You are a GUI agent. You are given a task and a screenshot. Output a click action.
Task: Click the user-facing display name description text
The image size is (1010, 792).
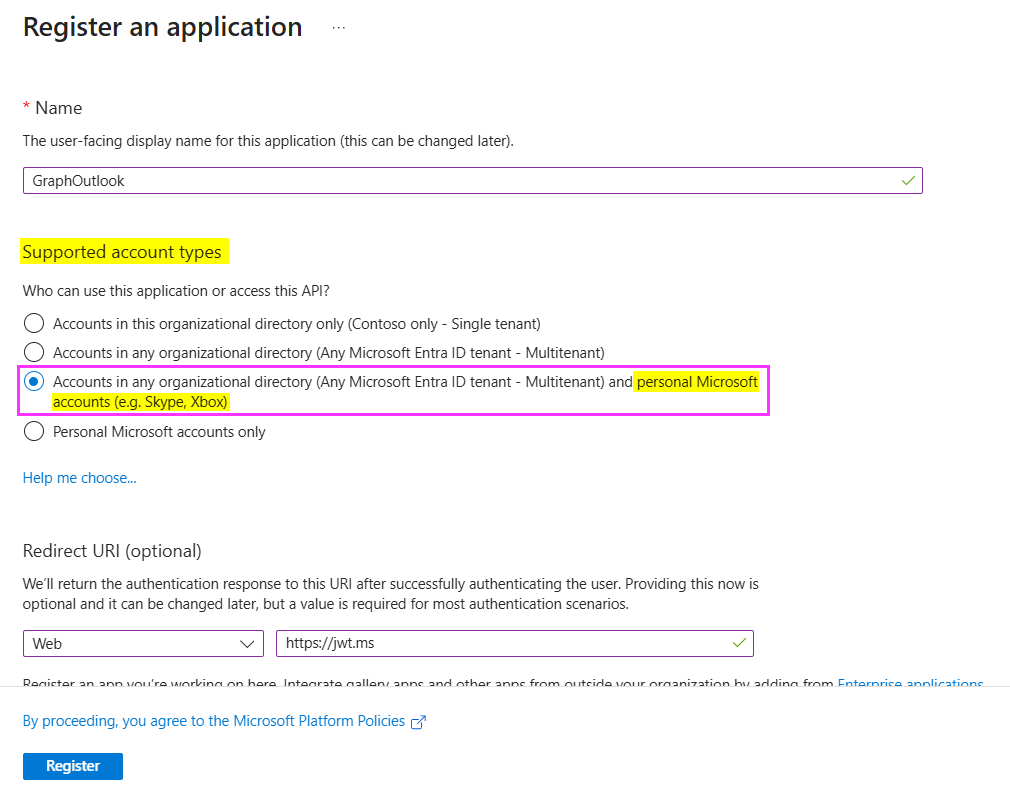tap(268, 141)
